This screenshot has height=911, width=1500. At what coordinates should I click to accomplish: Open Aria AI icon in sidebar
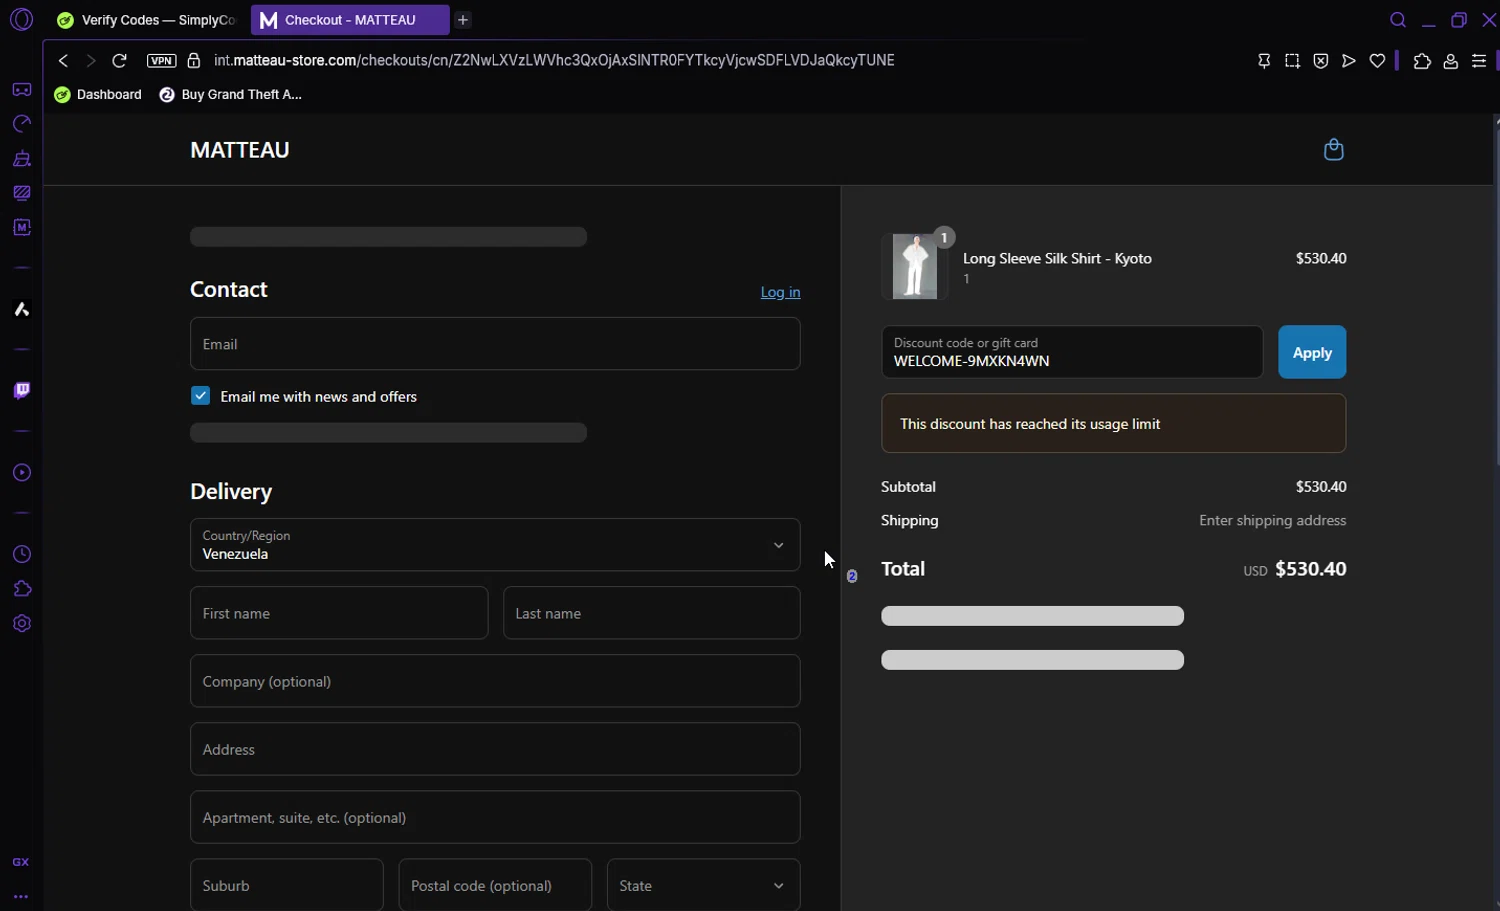21,310
